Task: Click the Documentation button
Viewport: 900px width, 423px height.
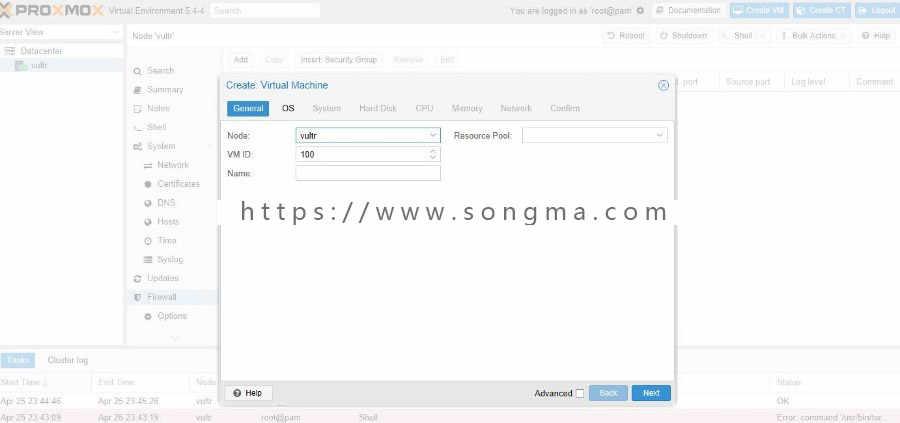Action: [x=688, y=11]
